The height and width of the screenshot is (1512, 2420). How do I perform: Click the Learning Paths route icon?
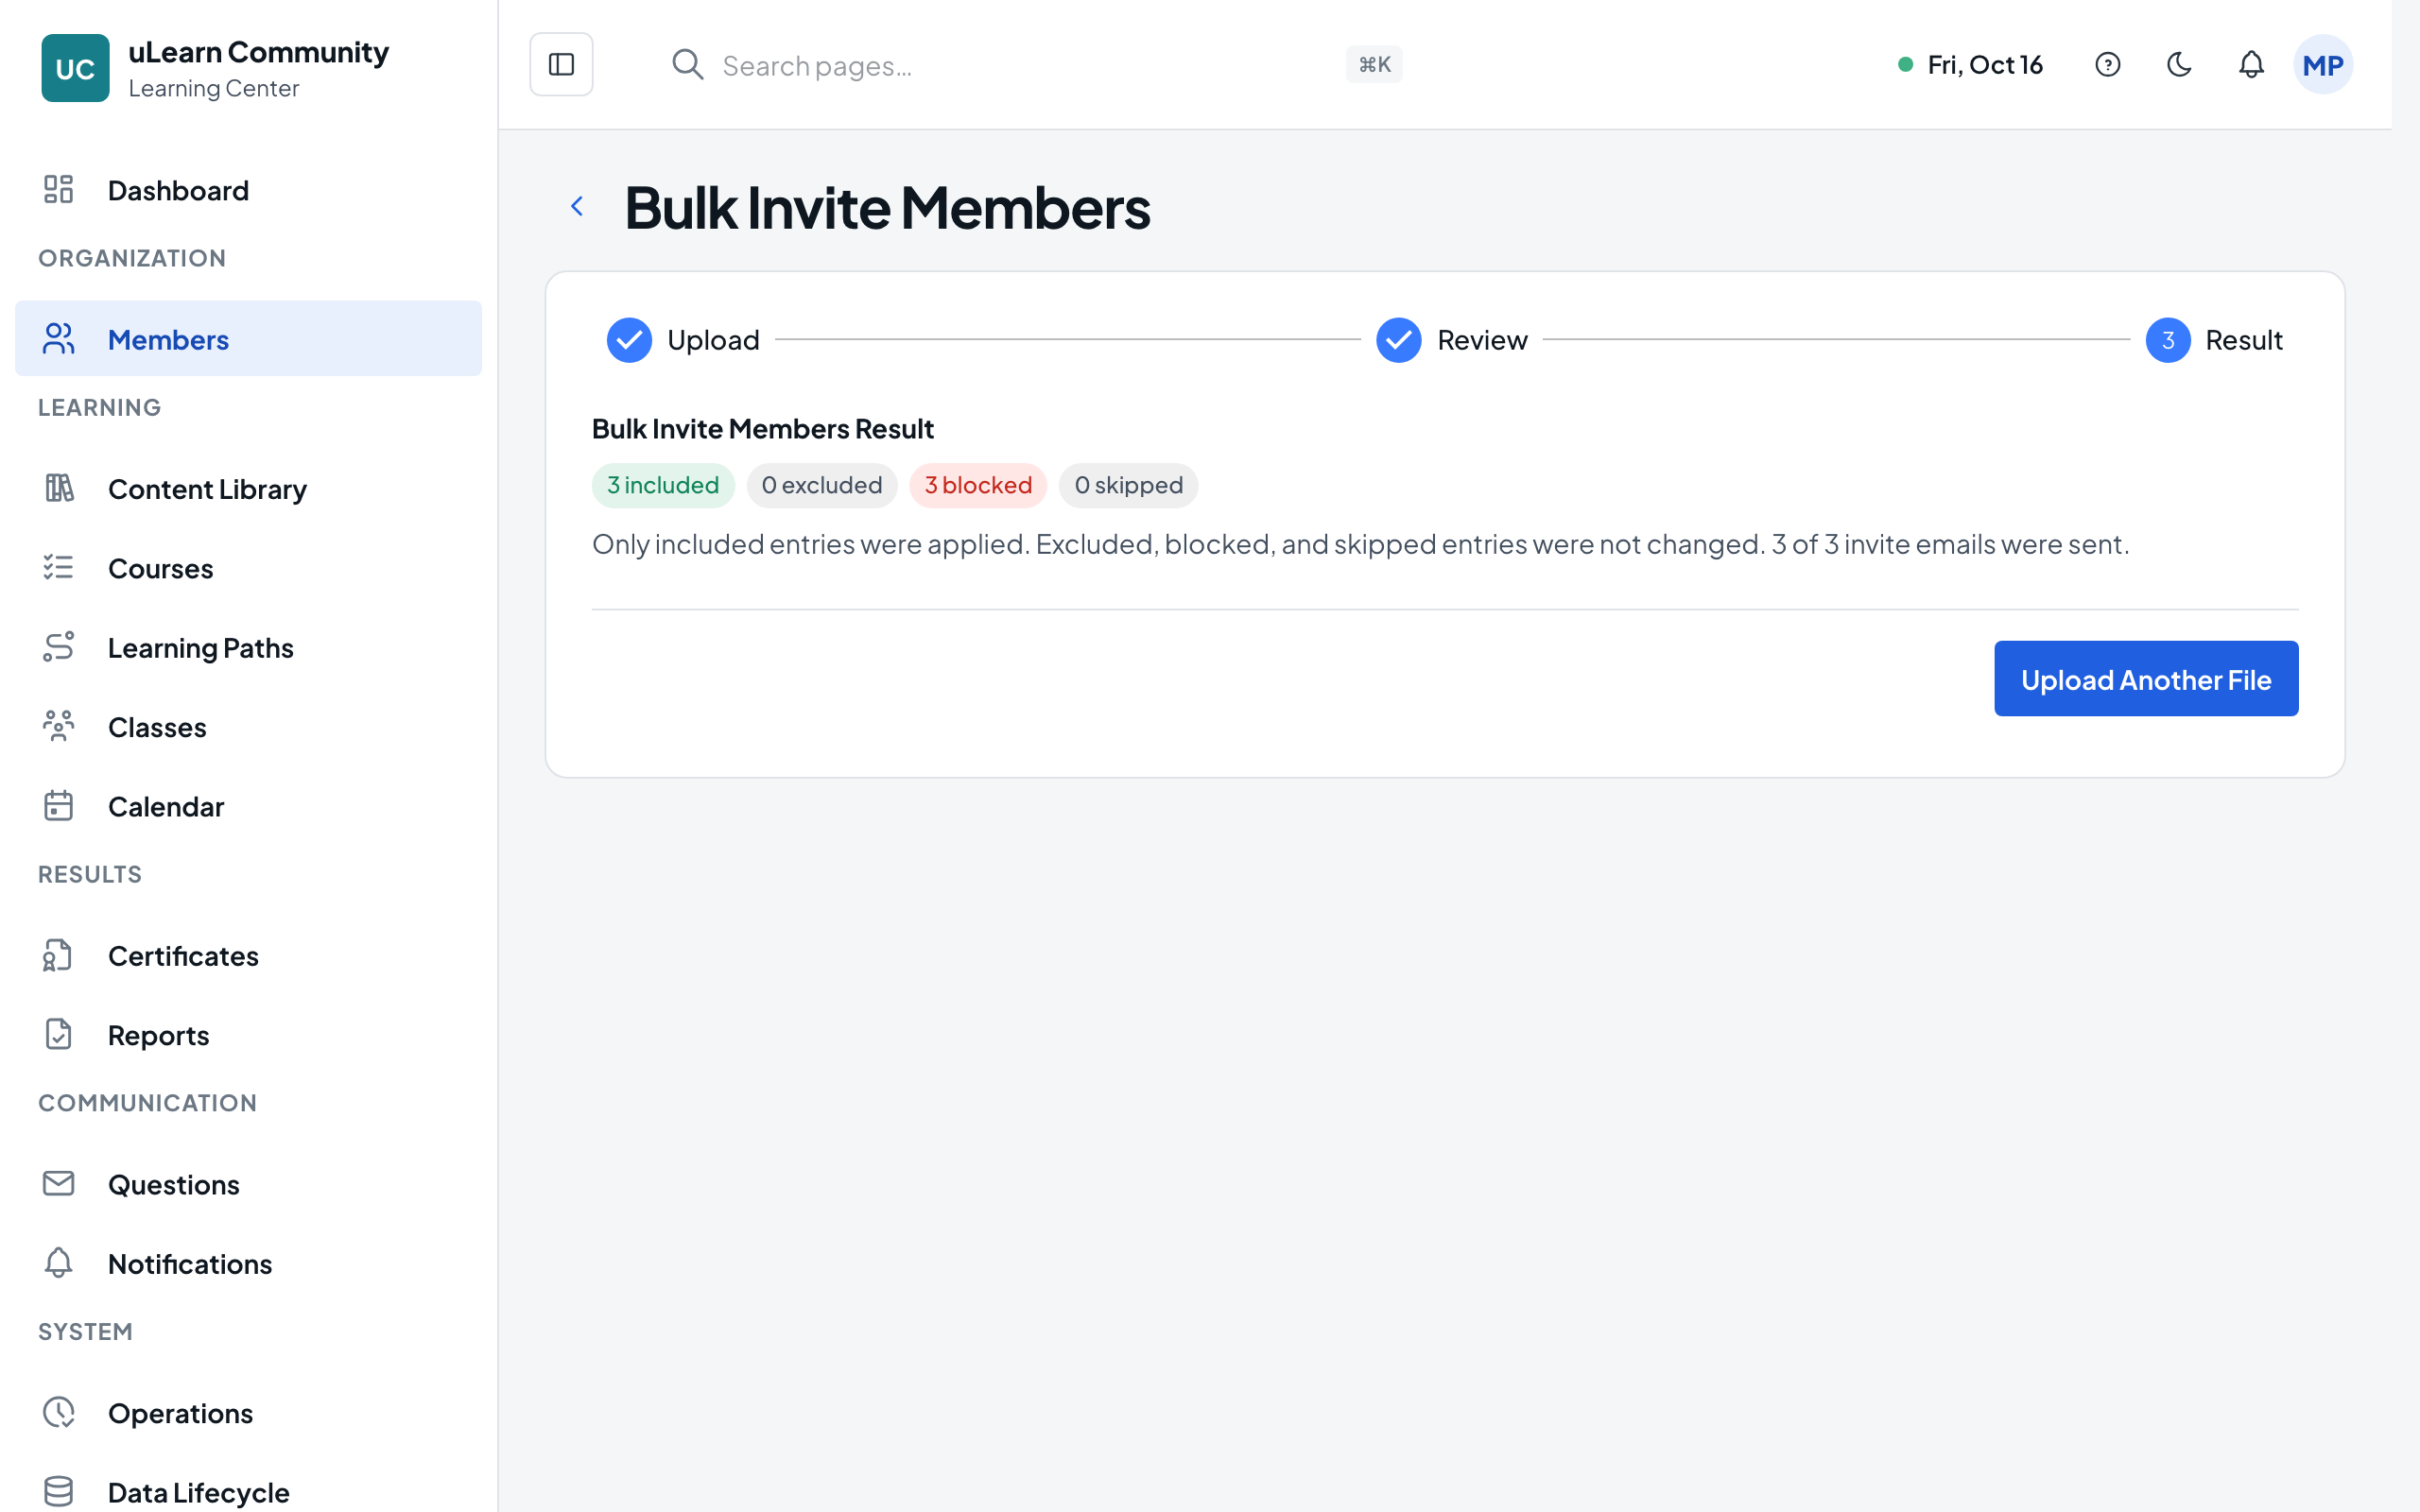click(x=59, y=647)
